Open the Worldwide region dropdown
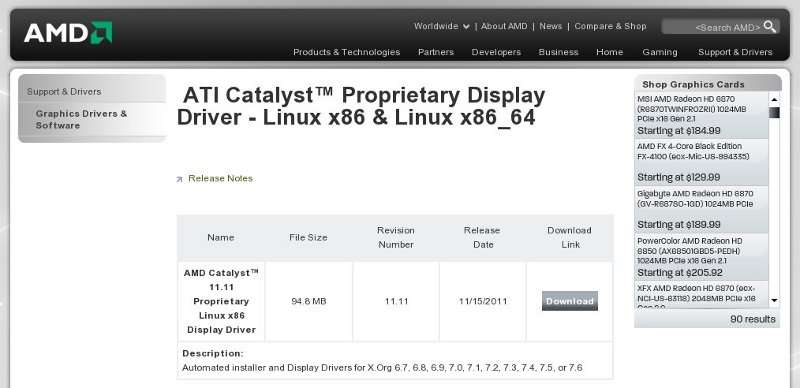This screenshot has width=800, height=388. (x=441, y=26)
